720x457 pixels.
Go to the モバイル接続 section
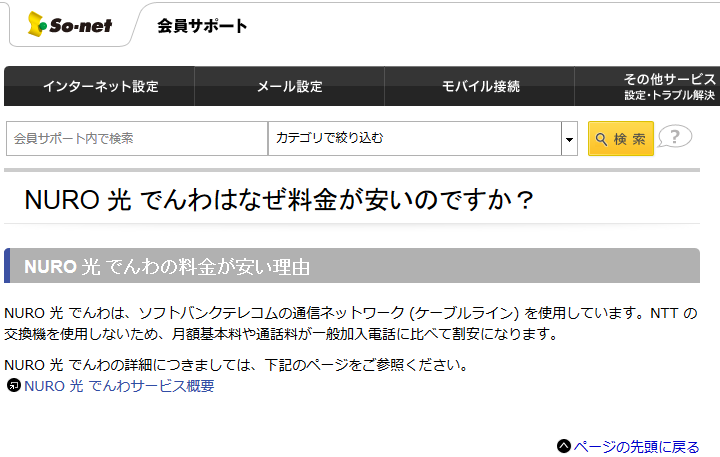(x=481, y=86)
